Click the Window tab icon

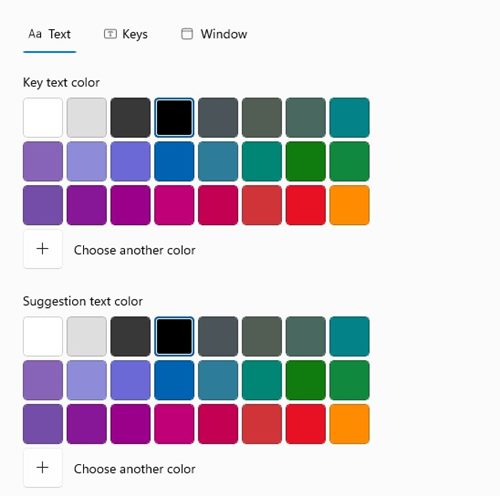point(187,34)
